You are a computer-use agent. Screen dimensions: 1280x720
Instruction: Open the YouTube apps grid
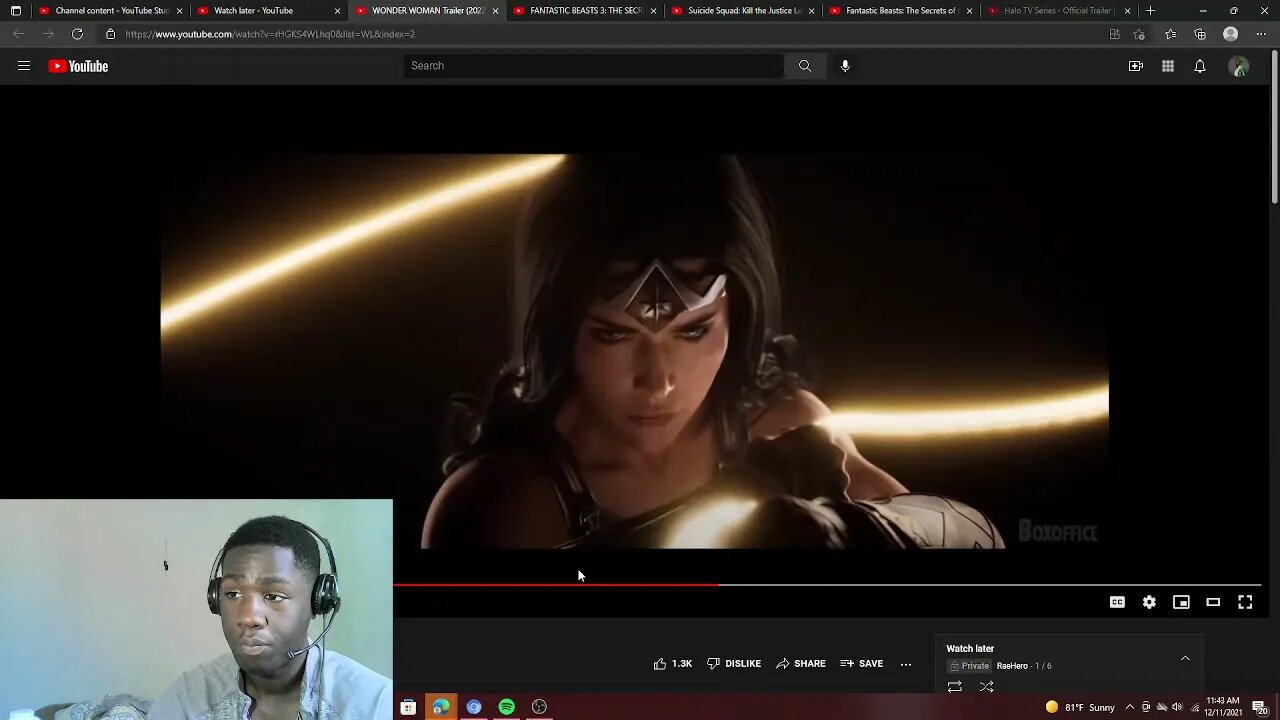(x=1168, y=66)
